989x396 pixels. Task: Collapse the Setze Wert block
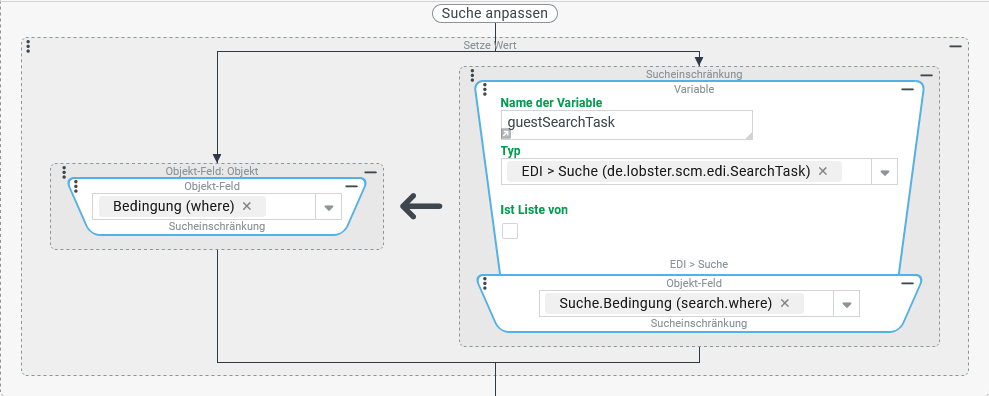click(x=956, y=46)
